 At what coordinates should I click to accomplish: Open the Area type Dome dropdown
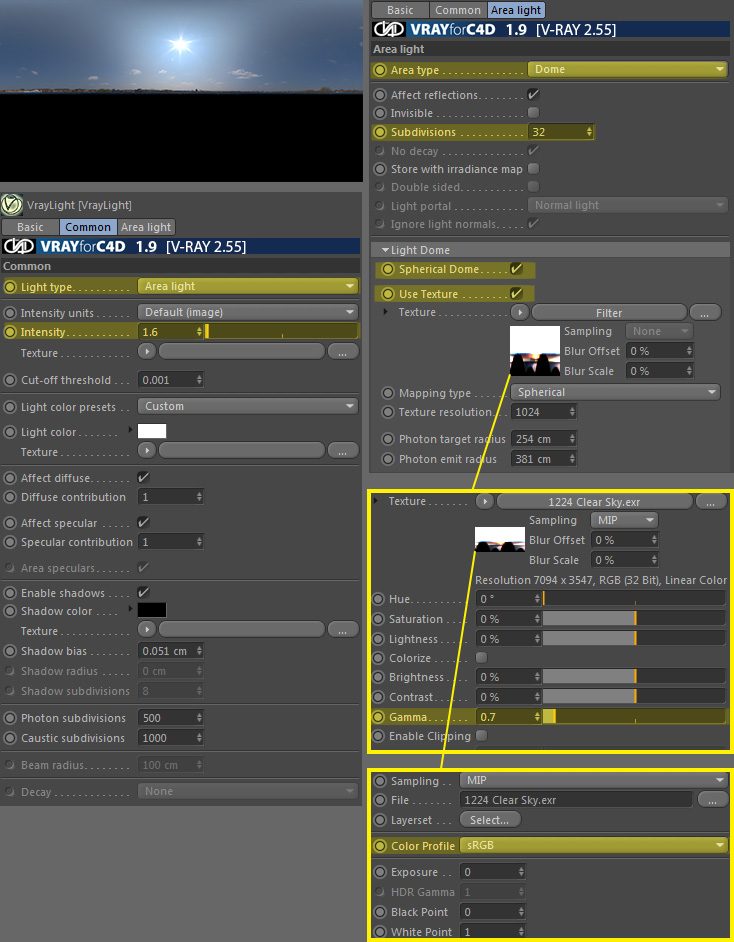point(627,69)
